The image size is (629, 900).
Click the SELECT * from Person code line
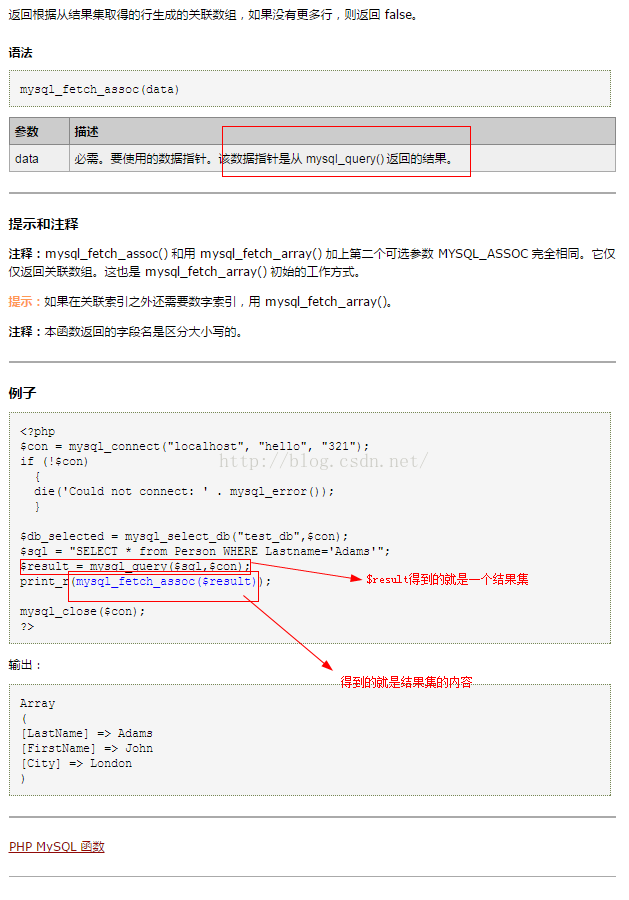tap(205, 551)
